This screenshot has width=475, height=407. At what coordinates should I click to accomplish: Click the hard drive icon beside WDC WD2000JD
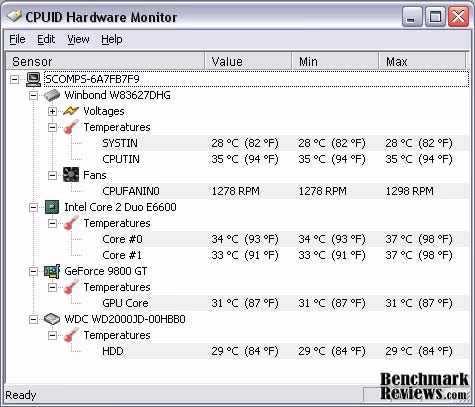point(52,319)
